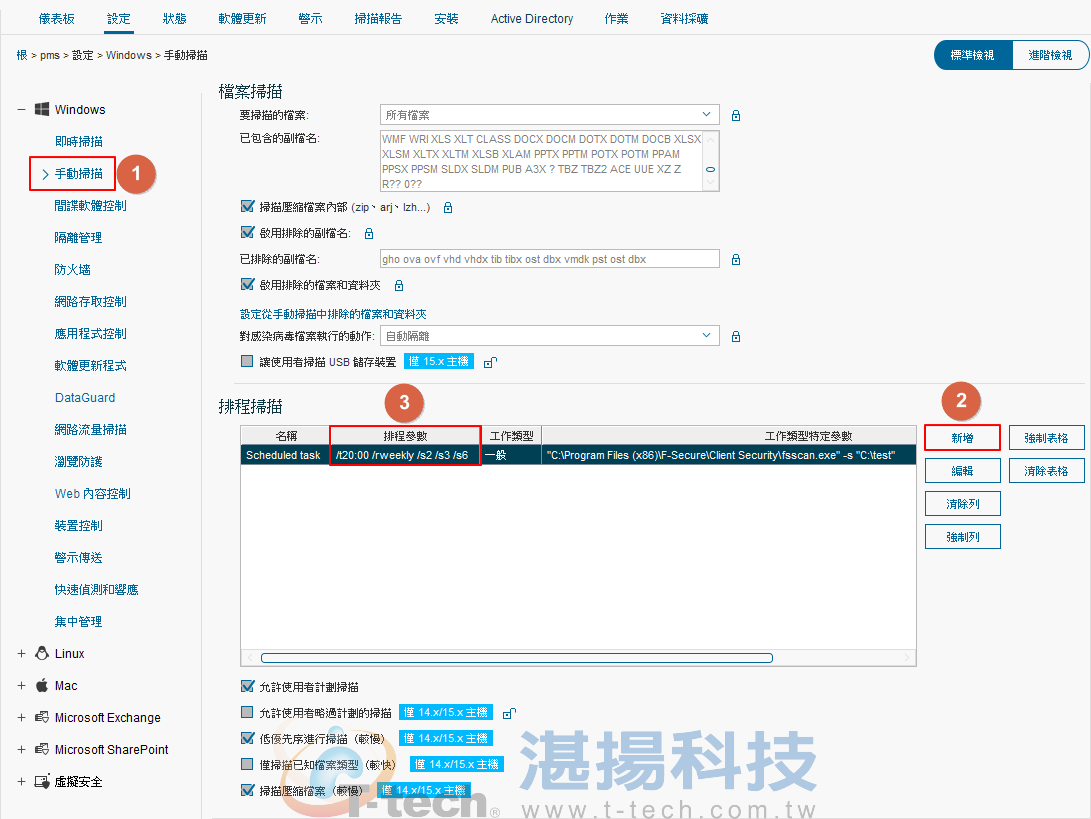
Task: Open the 掃描報告 tab
Action: pos(378,19)
